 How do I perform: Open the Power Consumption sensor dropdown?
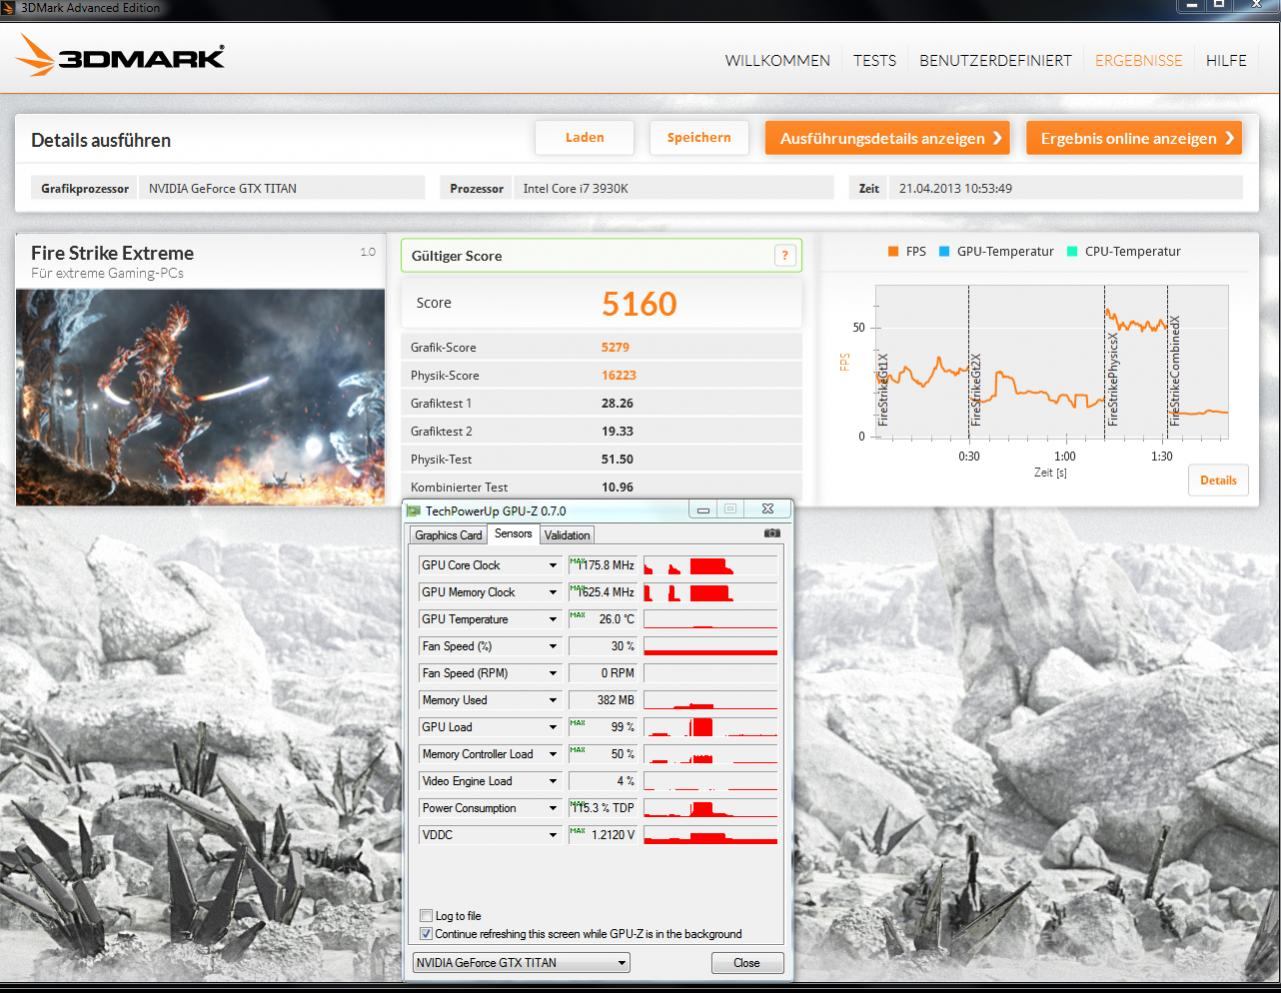point(552,809)
